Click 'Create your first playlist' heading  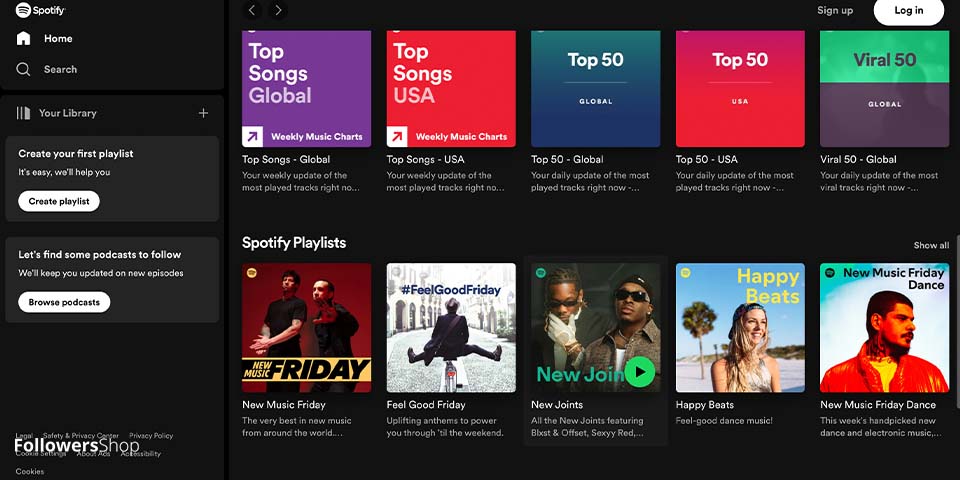[76, 154]
